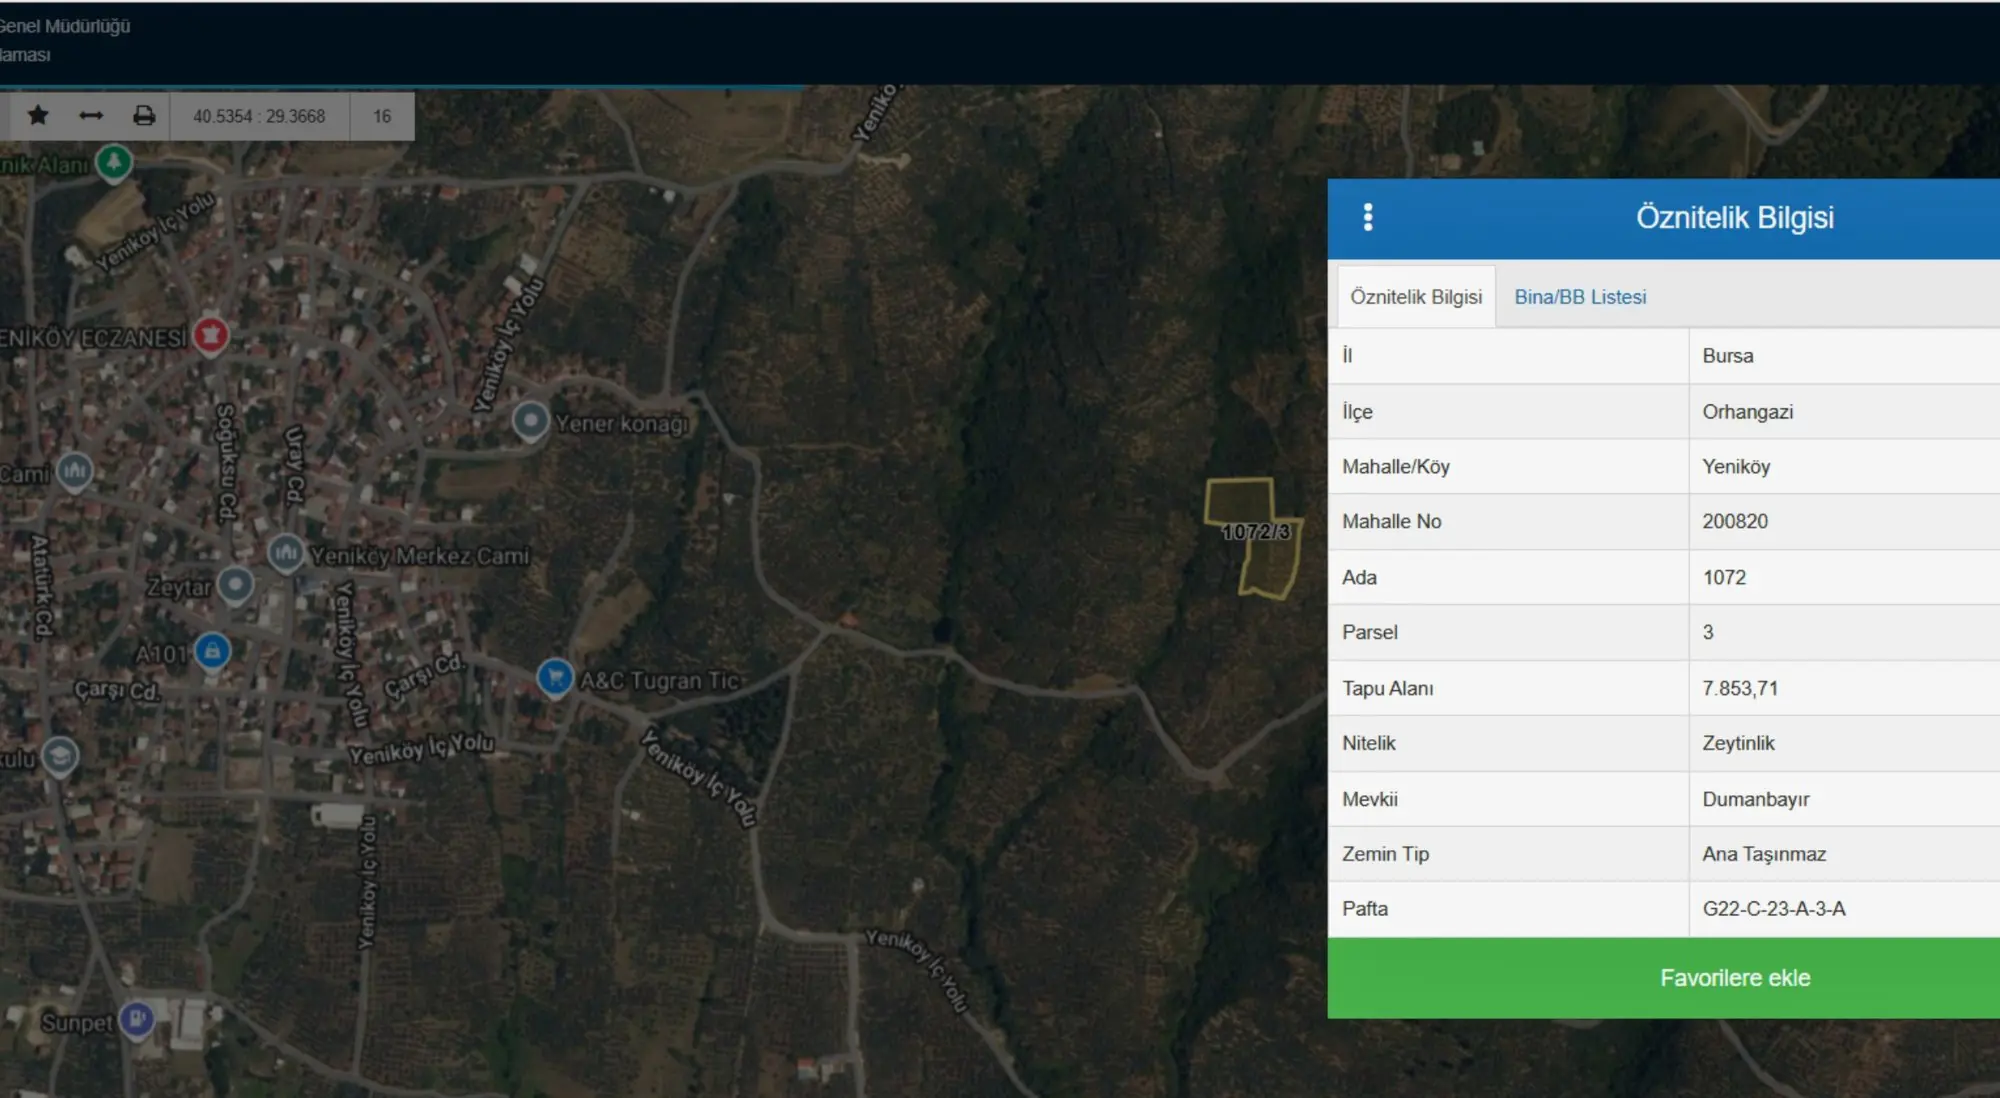The height and width of the screenshot is (1098, 2000).
Task: Click the Yener konağı map pin
Action: click(x=531, y=421)
